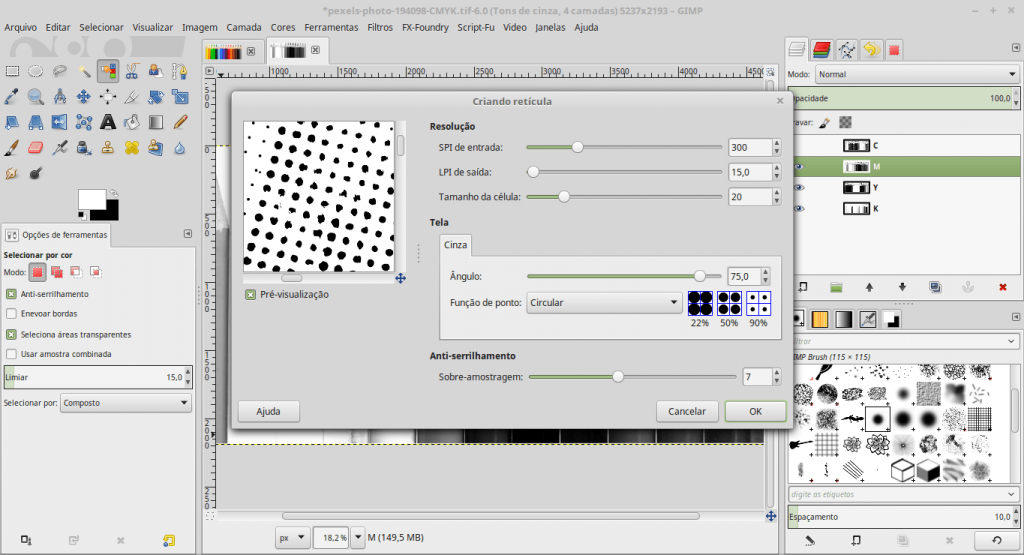
Task: Click the Ângulo slider handle
Action: point(699,276)
